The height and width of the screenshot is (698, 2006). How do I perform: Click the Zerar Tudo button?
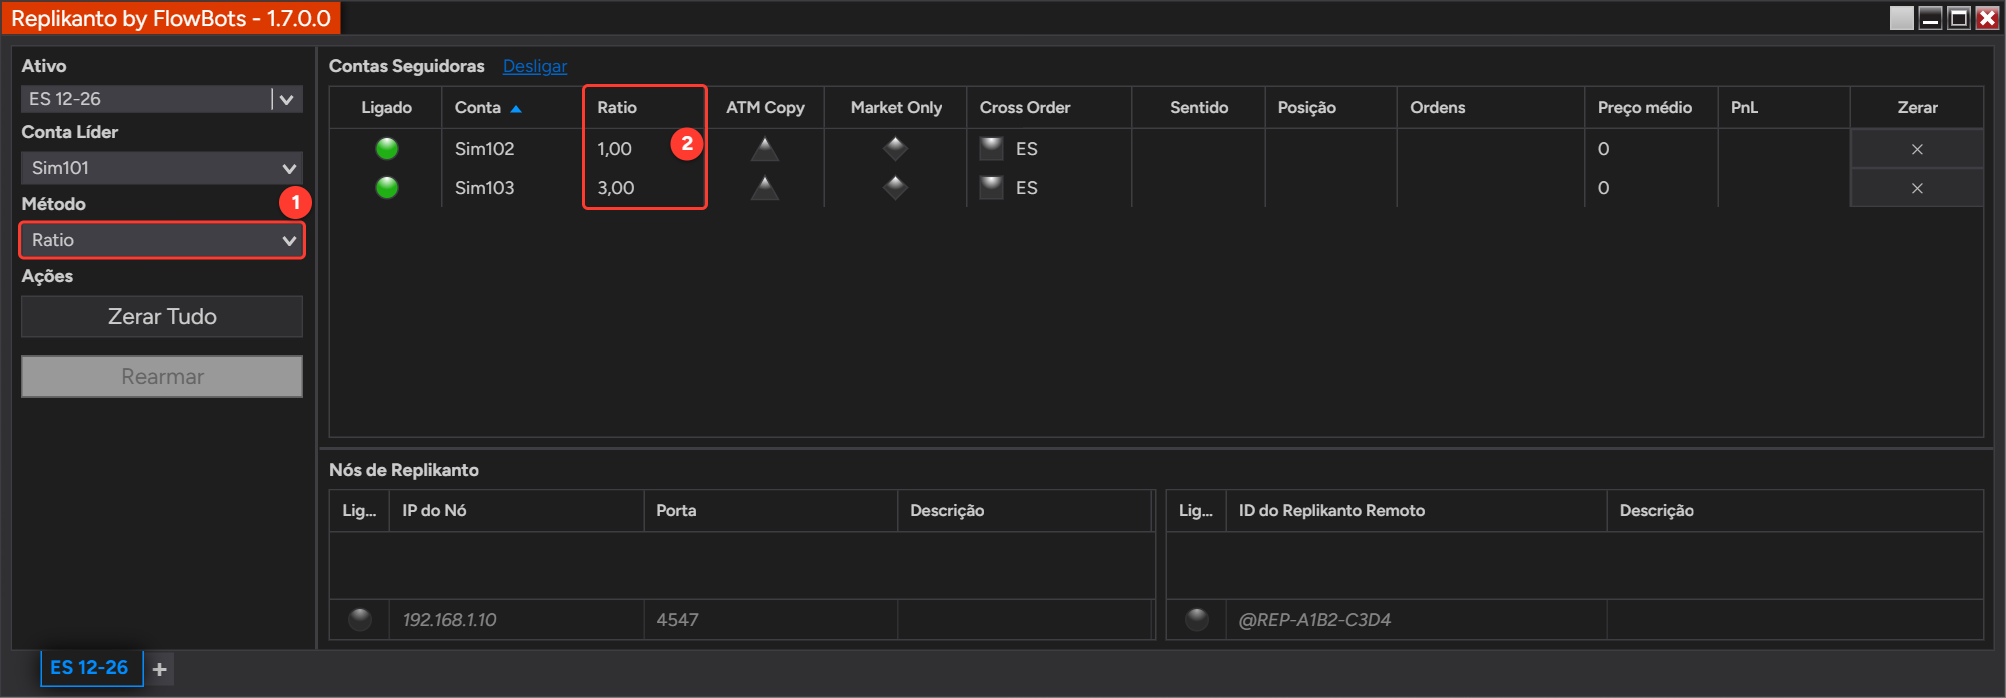pos(162,316)
